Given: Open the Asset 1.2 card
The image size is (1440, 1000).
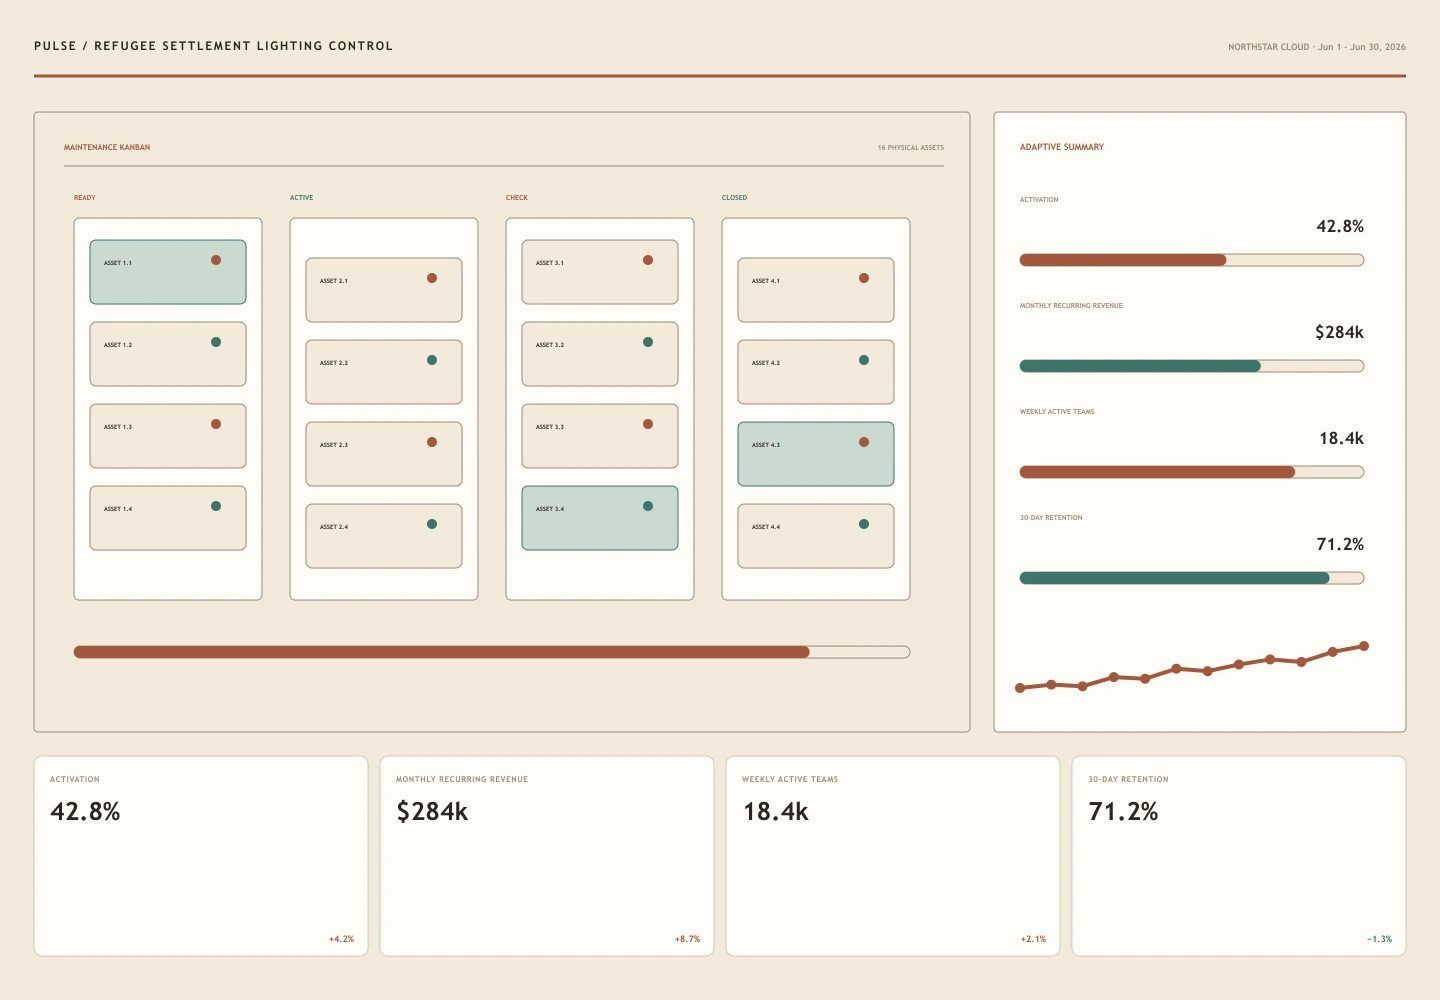Looking at the screenshot, I should tap(168, 354).
